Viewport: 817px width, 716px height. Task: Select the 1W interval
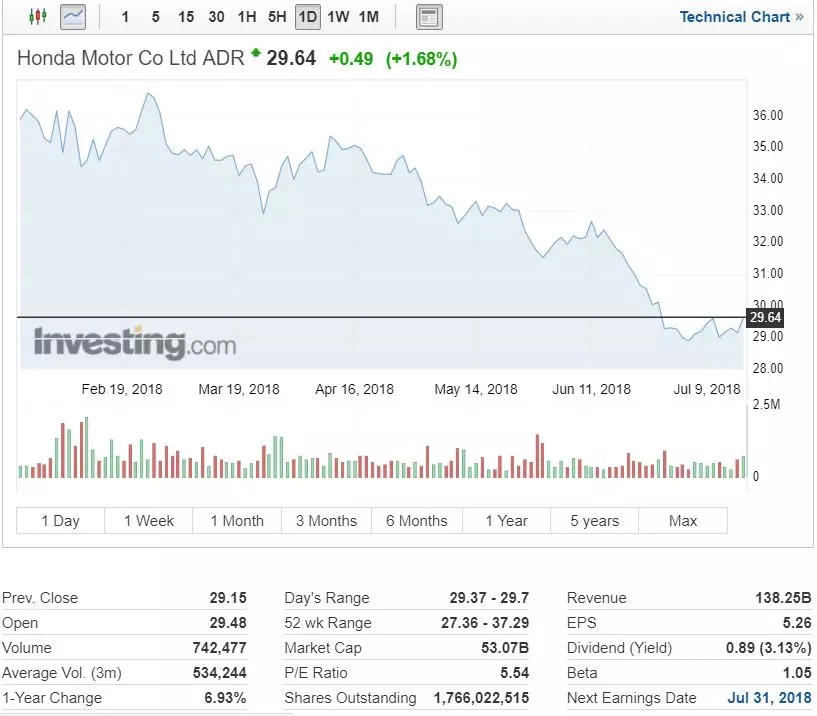coord(338,17)
